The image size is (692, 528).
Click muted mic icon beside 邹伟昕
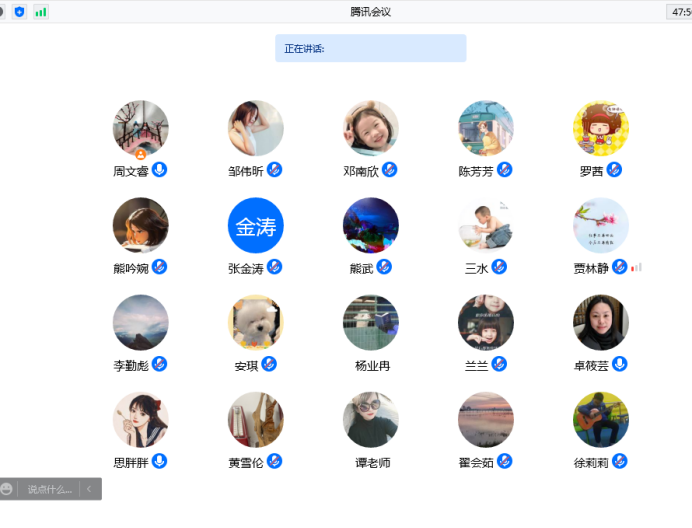coord(274,170)
